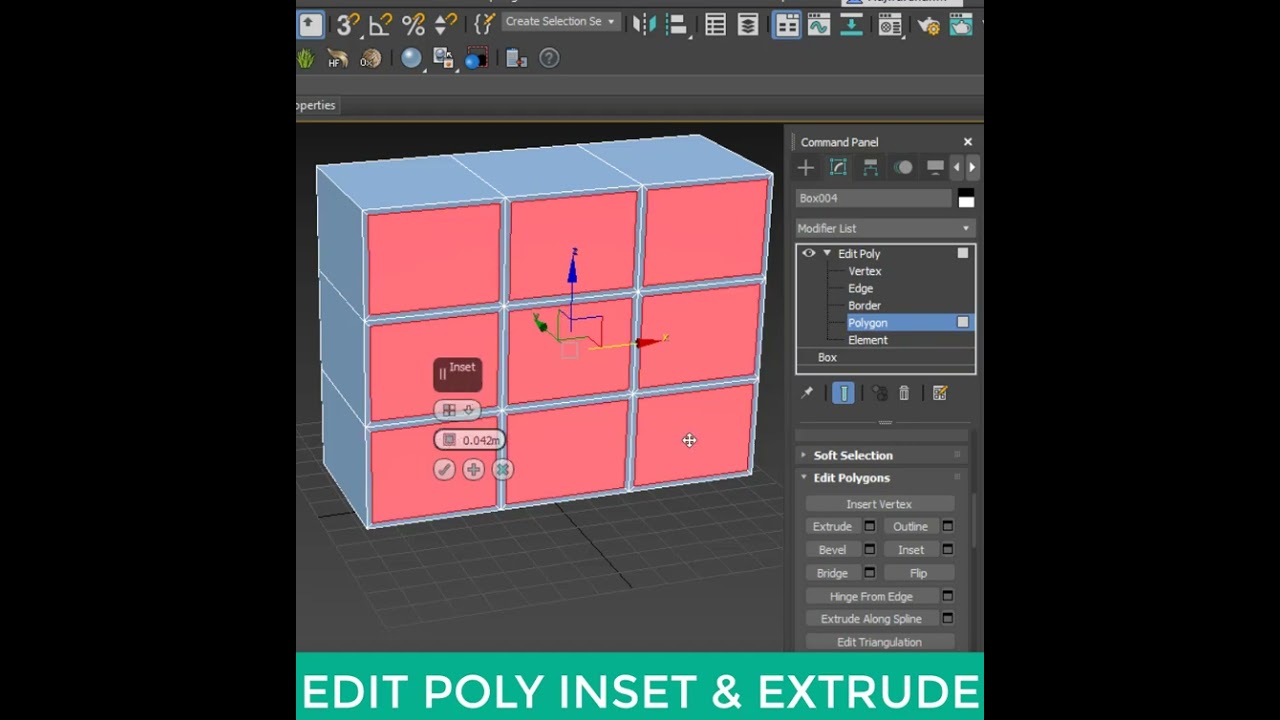Open Extrude settings box
This screenshot has height=720, width=1280.
coord(870,527)
